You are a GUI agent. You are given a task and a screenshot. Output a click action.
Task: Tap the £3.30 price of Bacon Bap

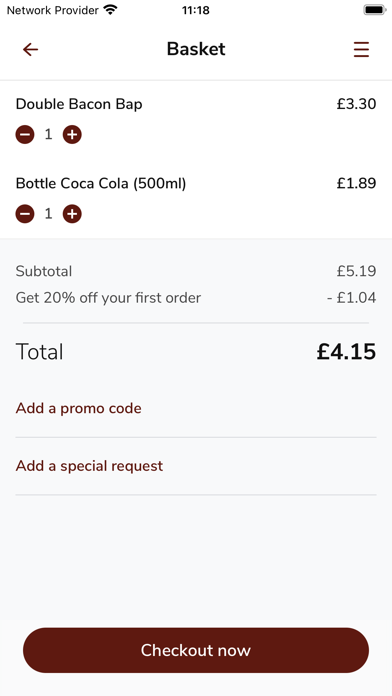coord(356,104)
